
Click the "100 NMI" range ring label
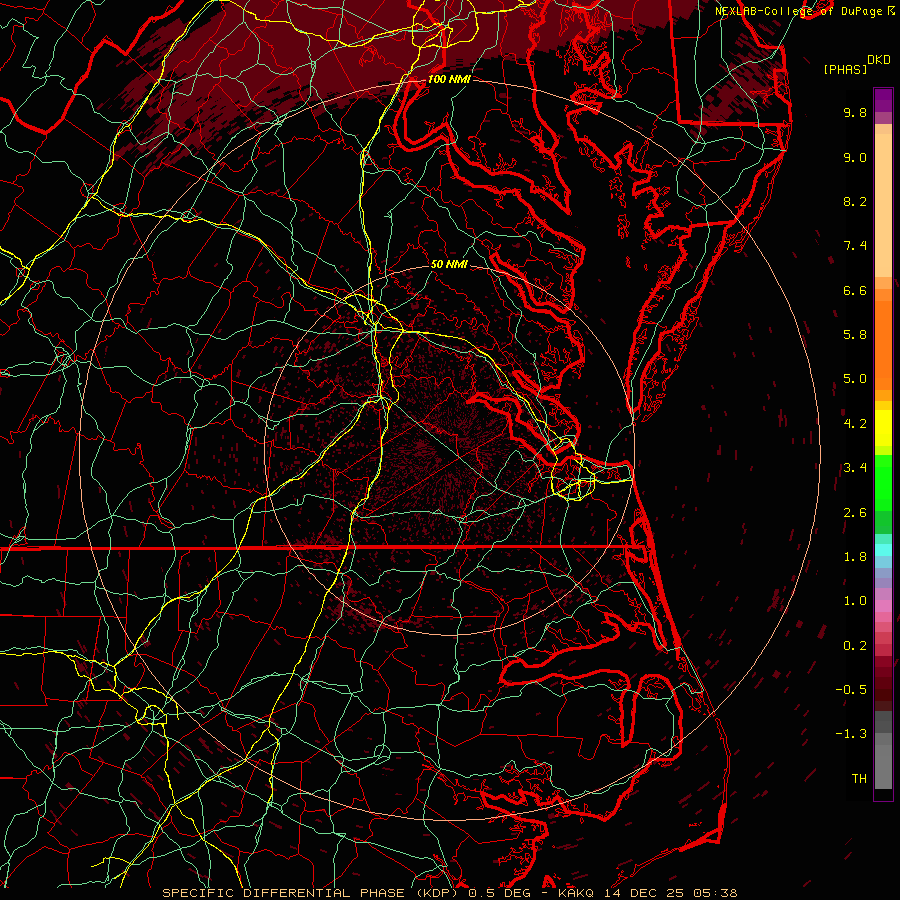[449, 79]
